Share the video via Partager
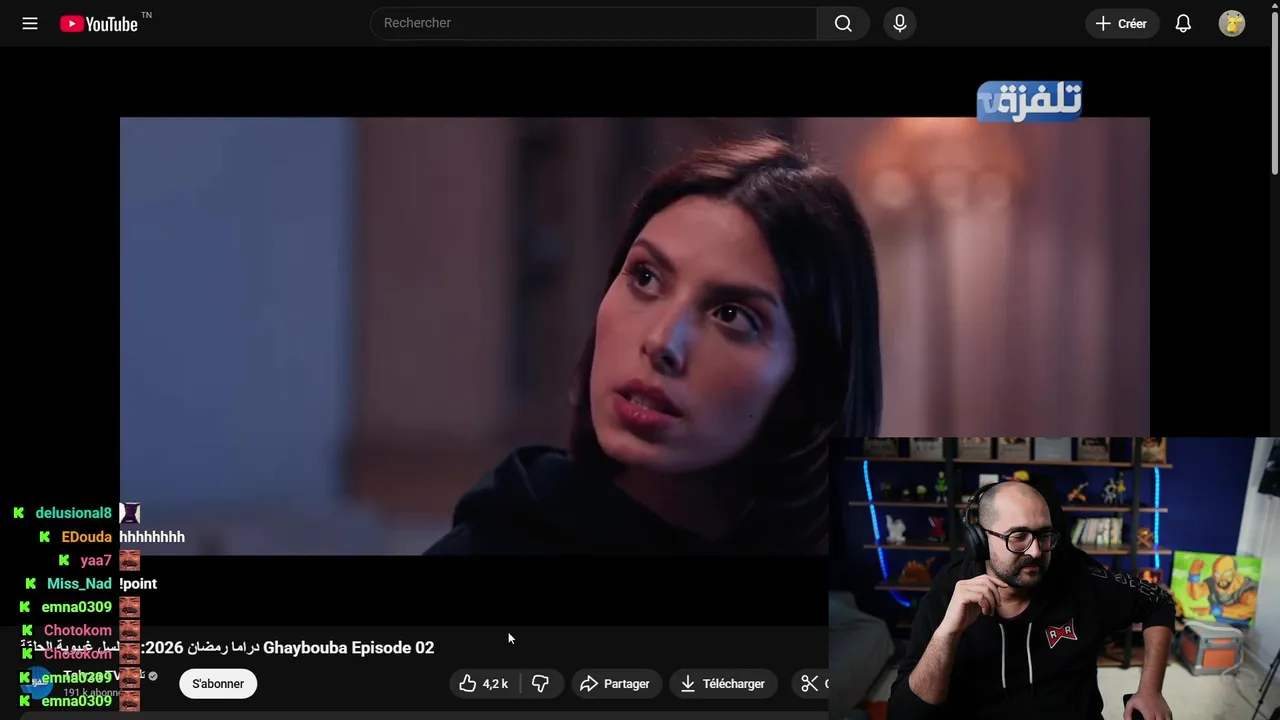This screenshot has width=1280, height=720. click(x=616, y=684)
